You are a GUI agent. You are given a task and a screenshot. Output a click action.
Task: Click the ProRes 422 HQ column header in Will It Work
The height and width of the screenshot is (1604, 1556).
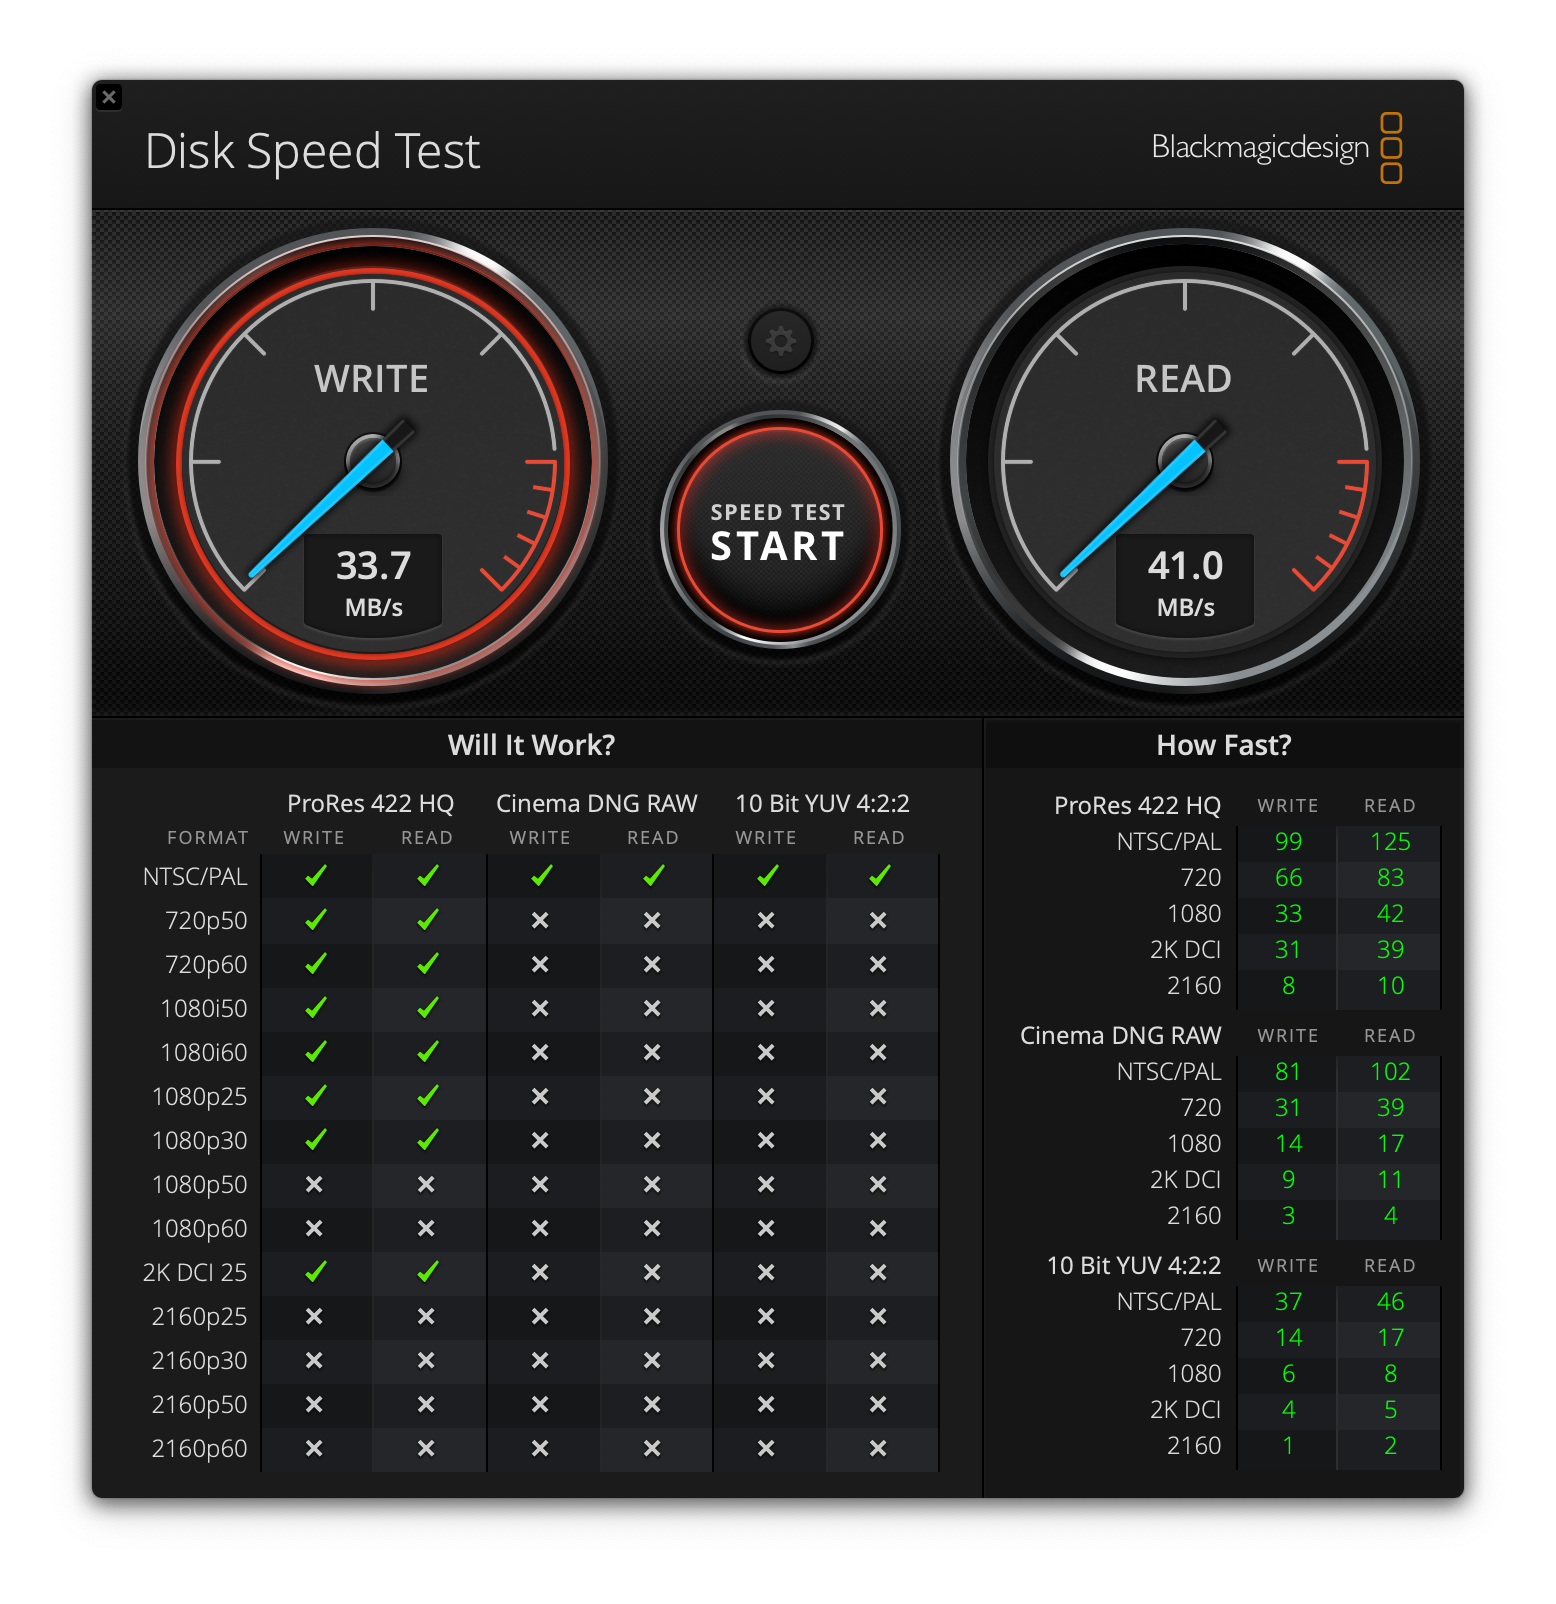pos(370,804)
